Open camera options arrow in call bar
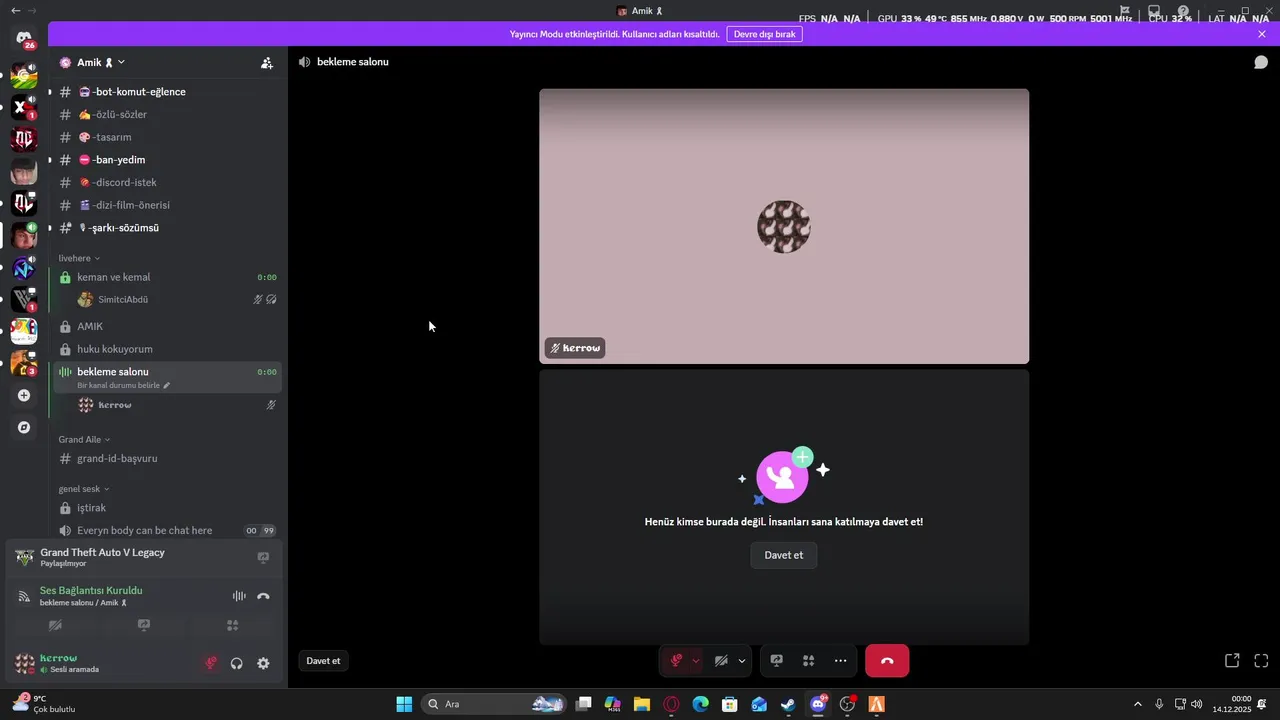The height and width of the screenshot is (720, 1280). (742, 660)
